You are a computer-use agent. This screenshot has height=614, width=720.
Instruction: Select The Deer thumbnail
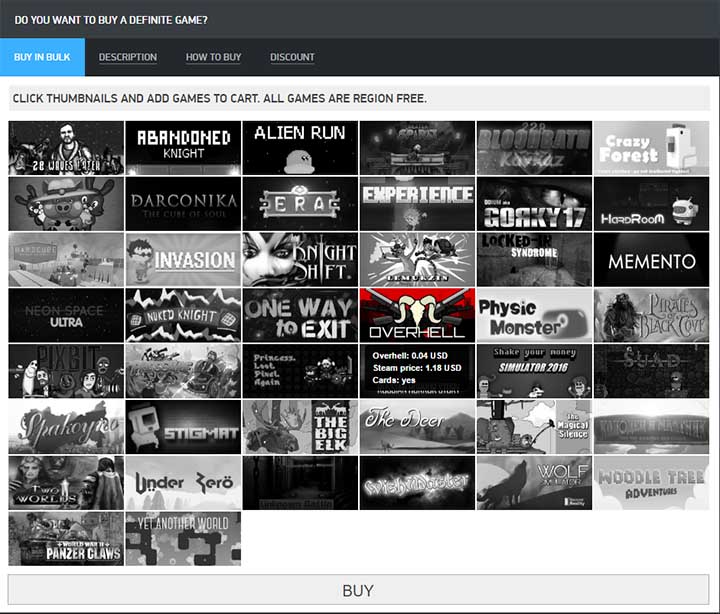417,427
